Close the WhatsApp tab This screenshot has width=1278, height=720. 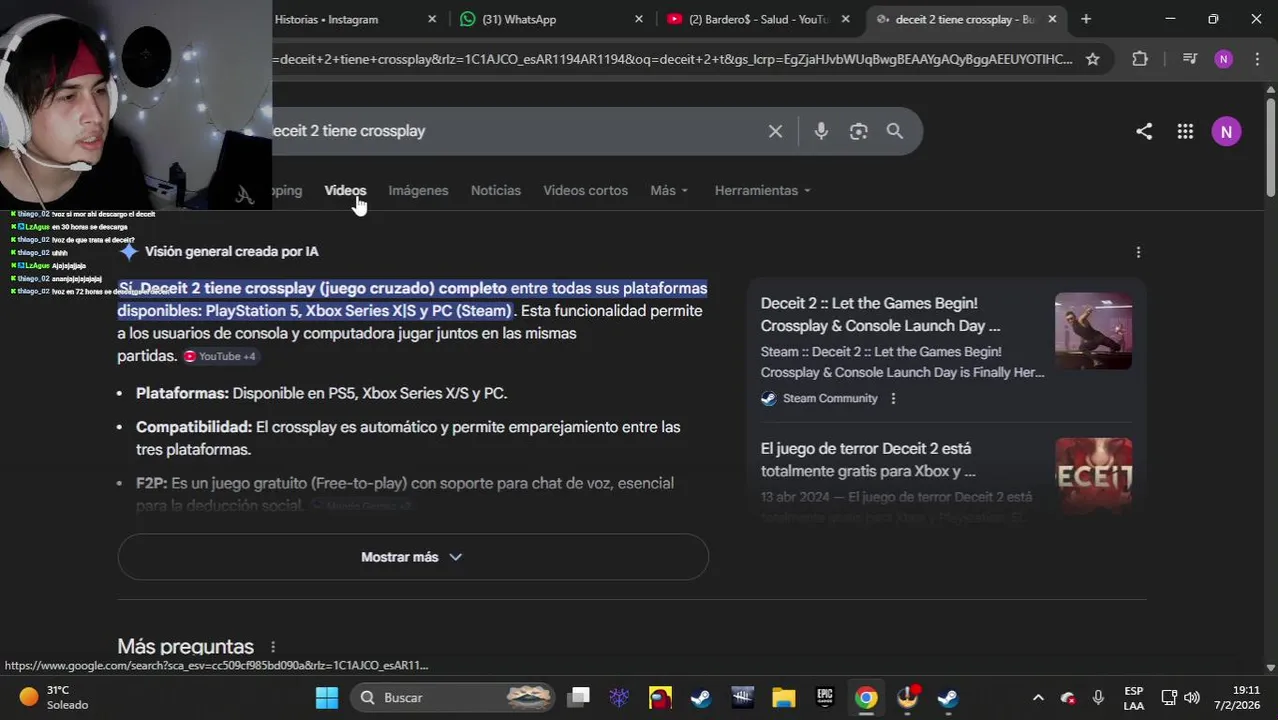coord(639,19)
